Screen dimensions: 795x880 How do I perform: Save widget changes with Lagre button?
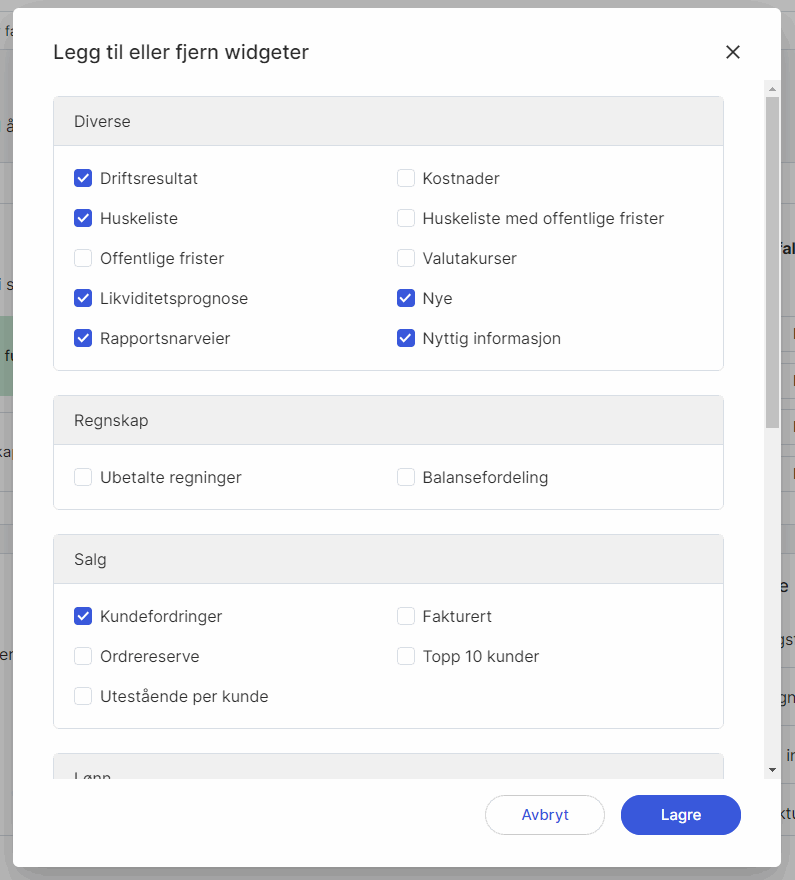[x=681, y=815]
